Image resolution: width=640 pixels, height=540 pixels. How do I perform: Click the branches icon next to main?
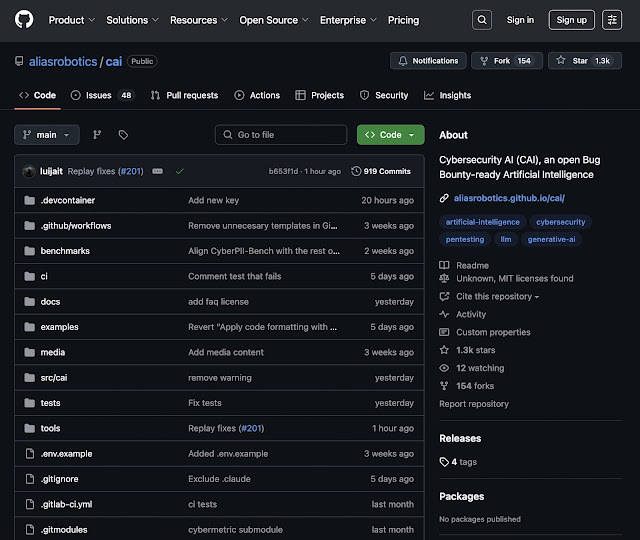[x=97, y=135]
